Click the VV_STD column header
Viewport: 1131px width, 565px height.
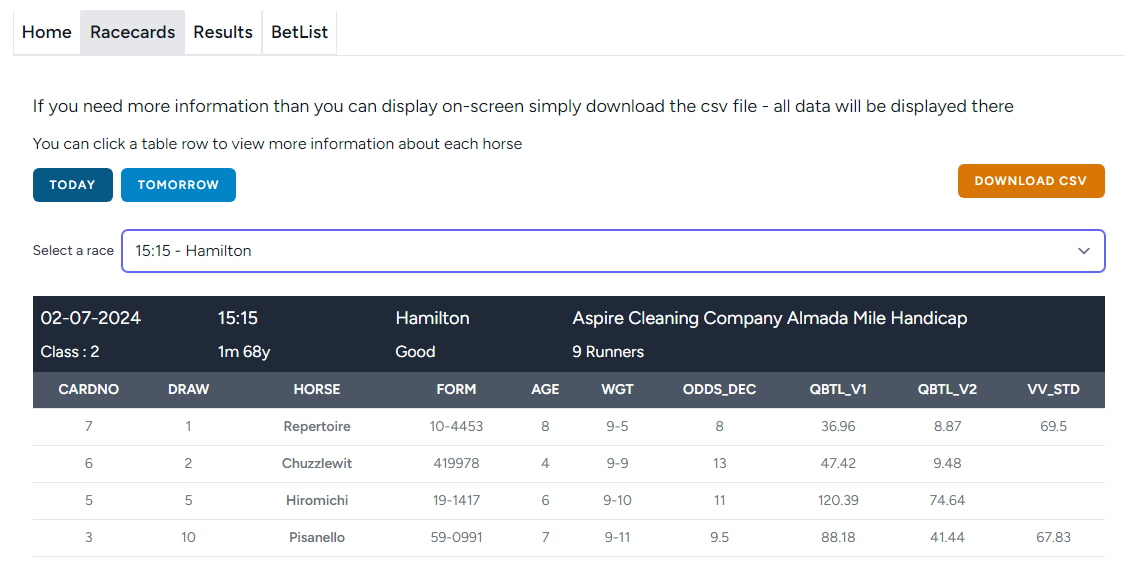click(1053, 390)
